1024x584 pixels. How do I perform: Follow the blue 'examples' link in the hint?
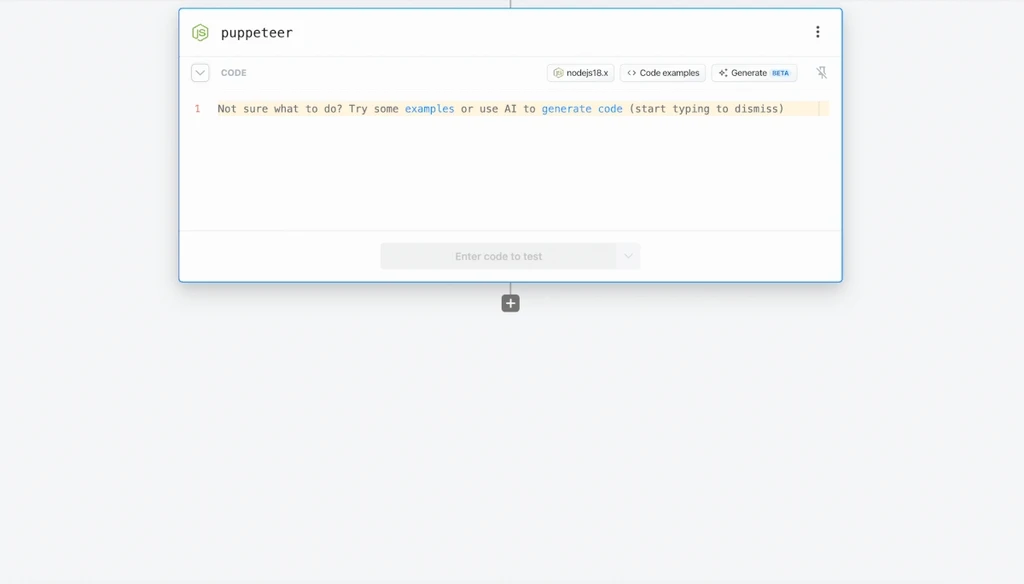[429, 109]
